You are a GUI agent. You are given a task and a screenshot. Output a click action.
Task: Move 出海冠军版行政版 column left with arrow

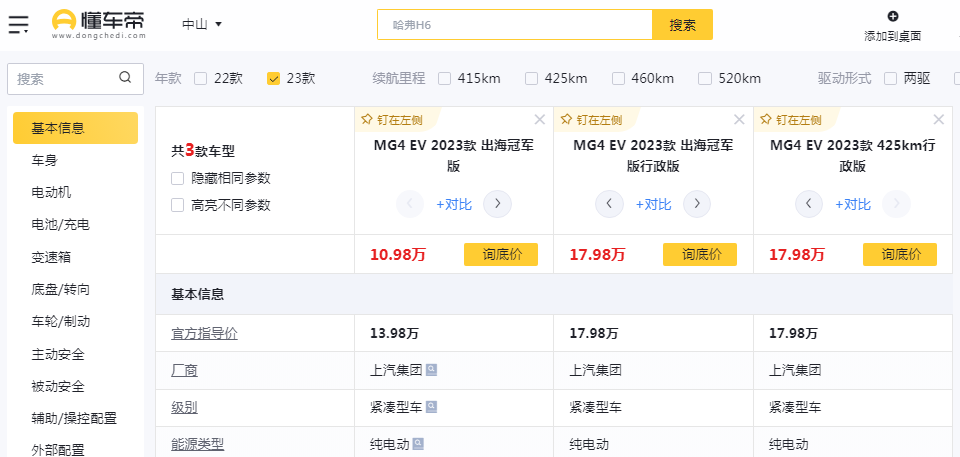click(610, 204)
